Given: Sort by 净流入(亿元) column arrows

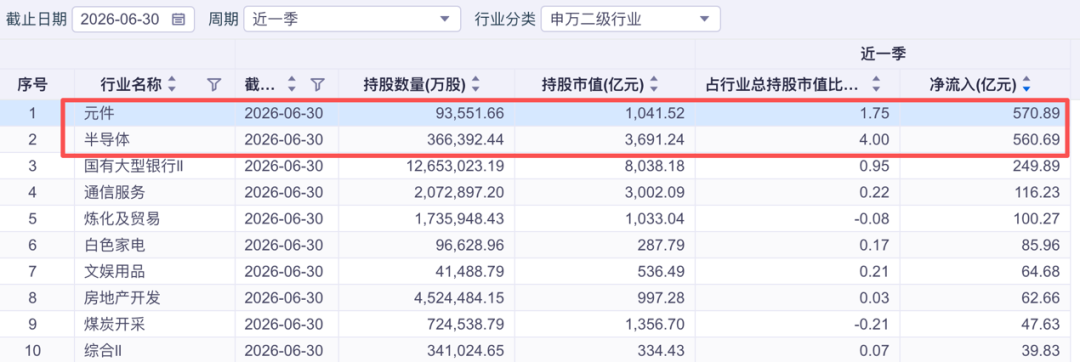Looking at the screenshot, I should (x=1027, y=85).
